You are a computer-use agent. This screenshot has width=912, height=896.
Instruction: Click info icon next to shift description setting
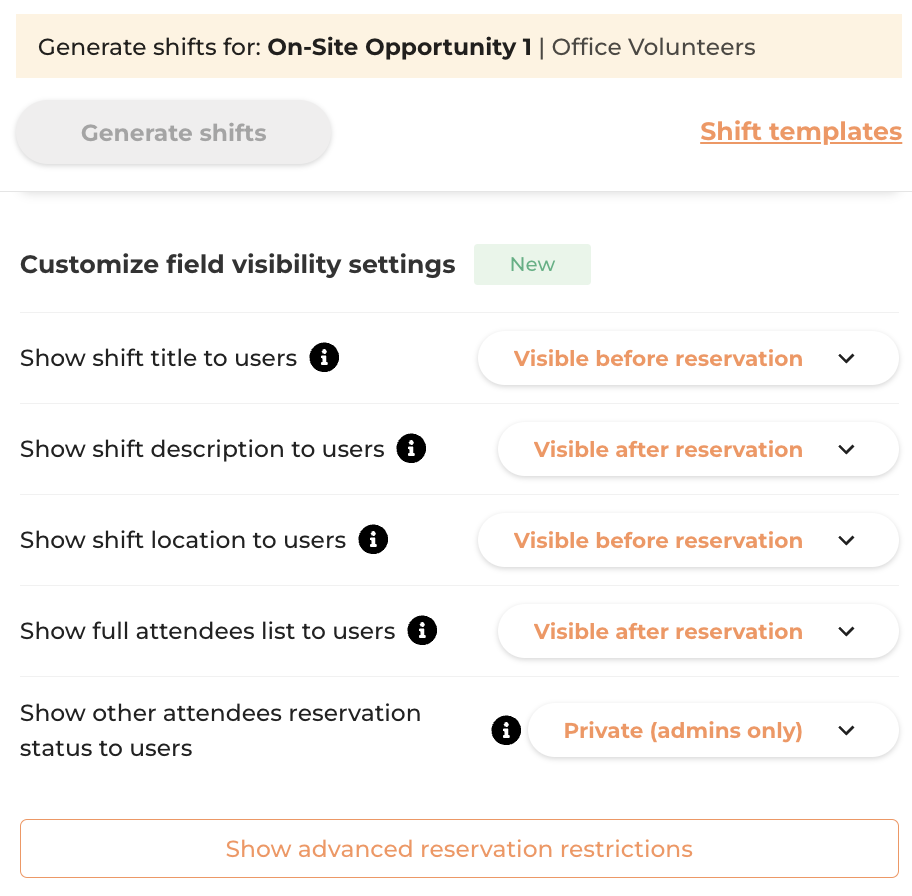(x=411, y=449)
